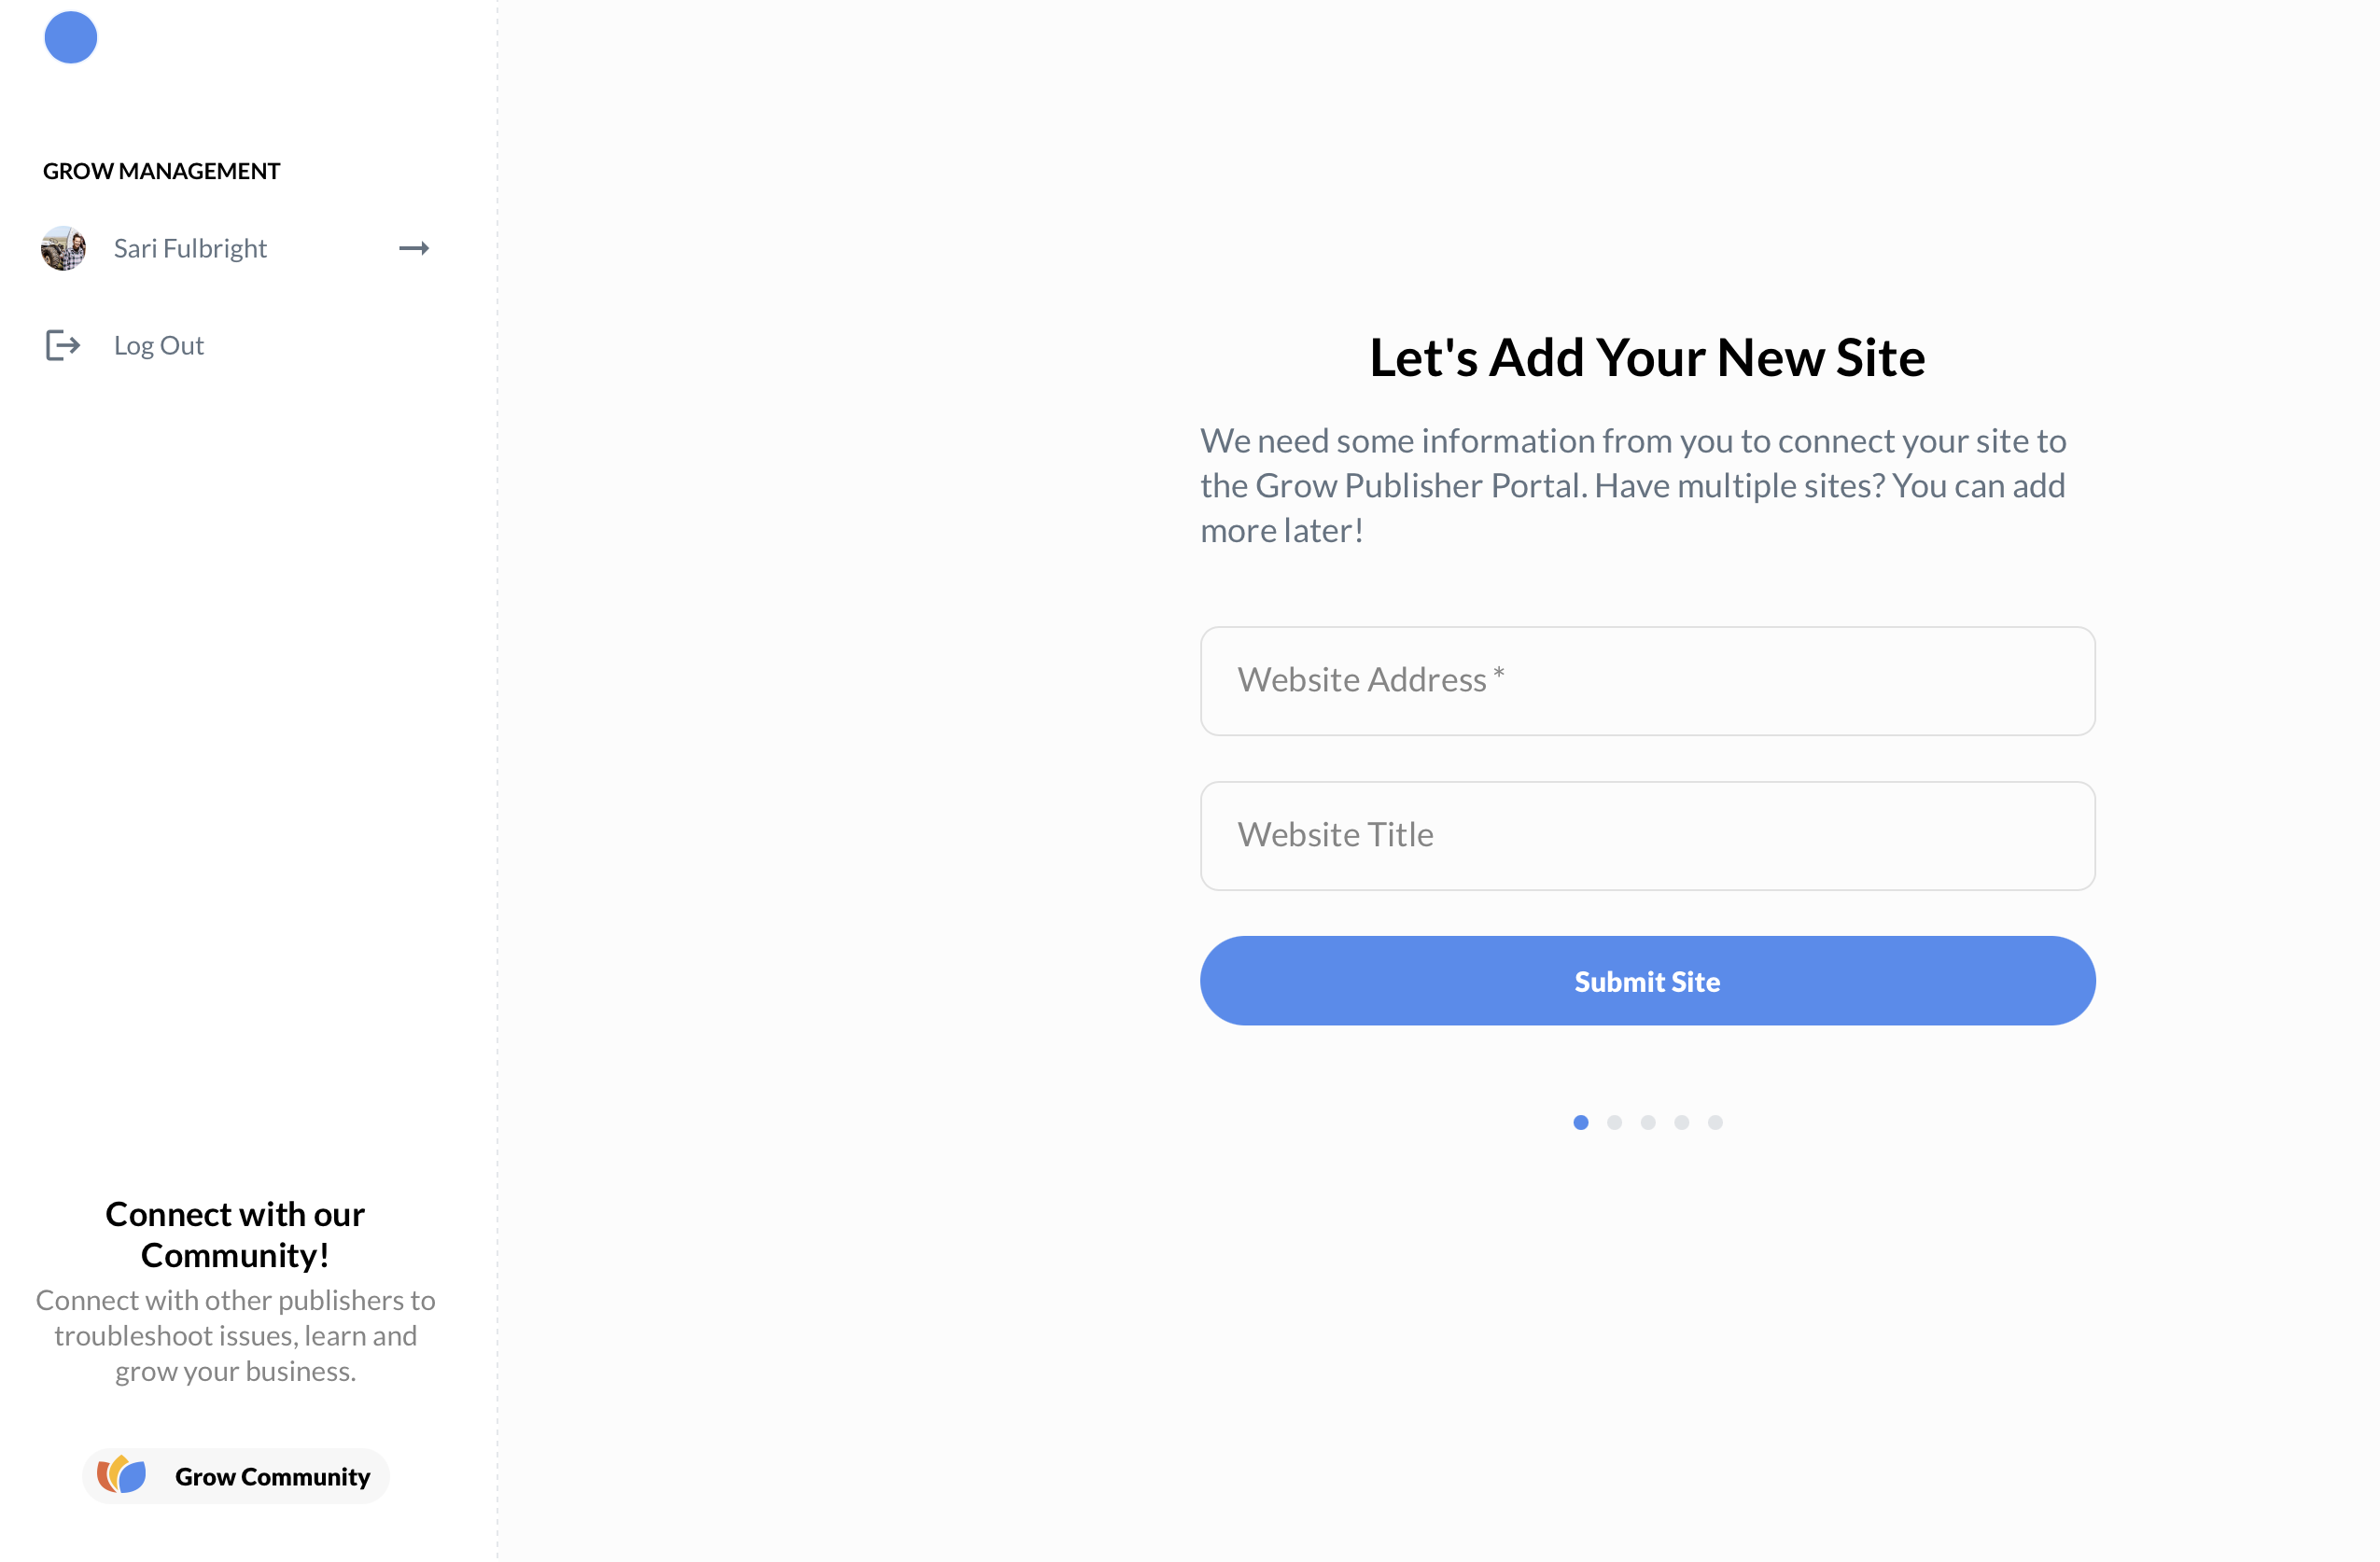Go to the third step dot
Viewport: 2380px width, 1562px height.
click(1648, 1122)
